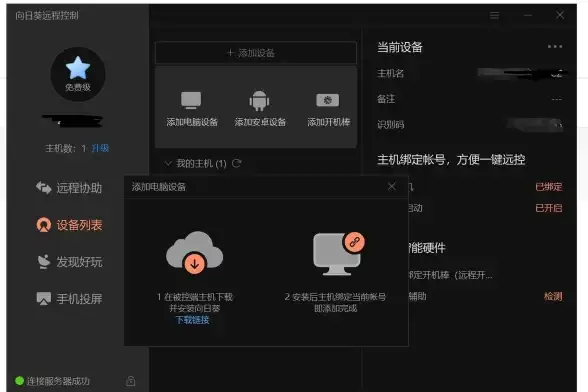
Task: Click the 备注 remark value field
Action: [556, 99]
